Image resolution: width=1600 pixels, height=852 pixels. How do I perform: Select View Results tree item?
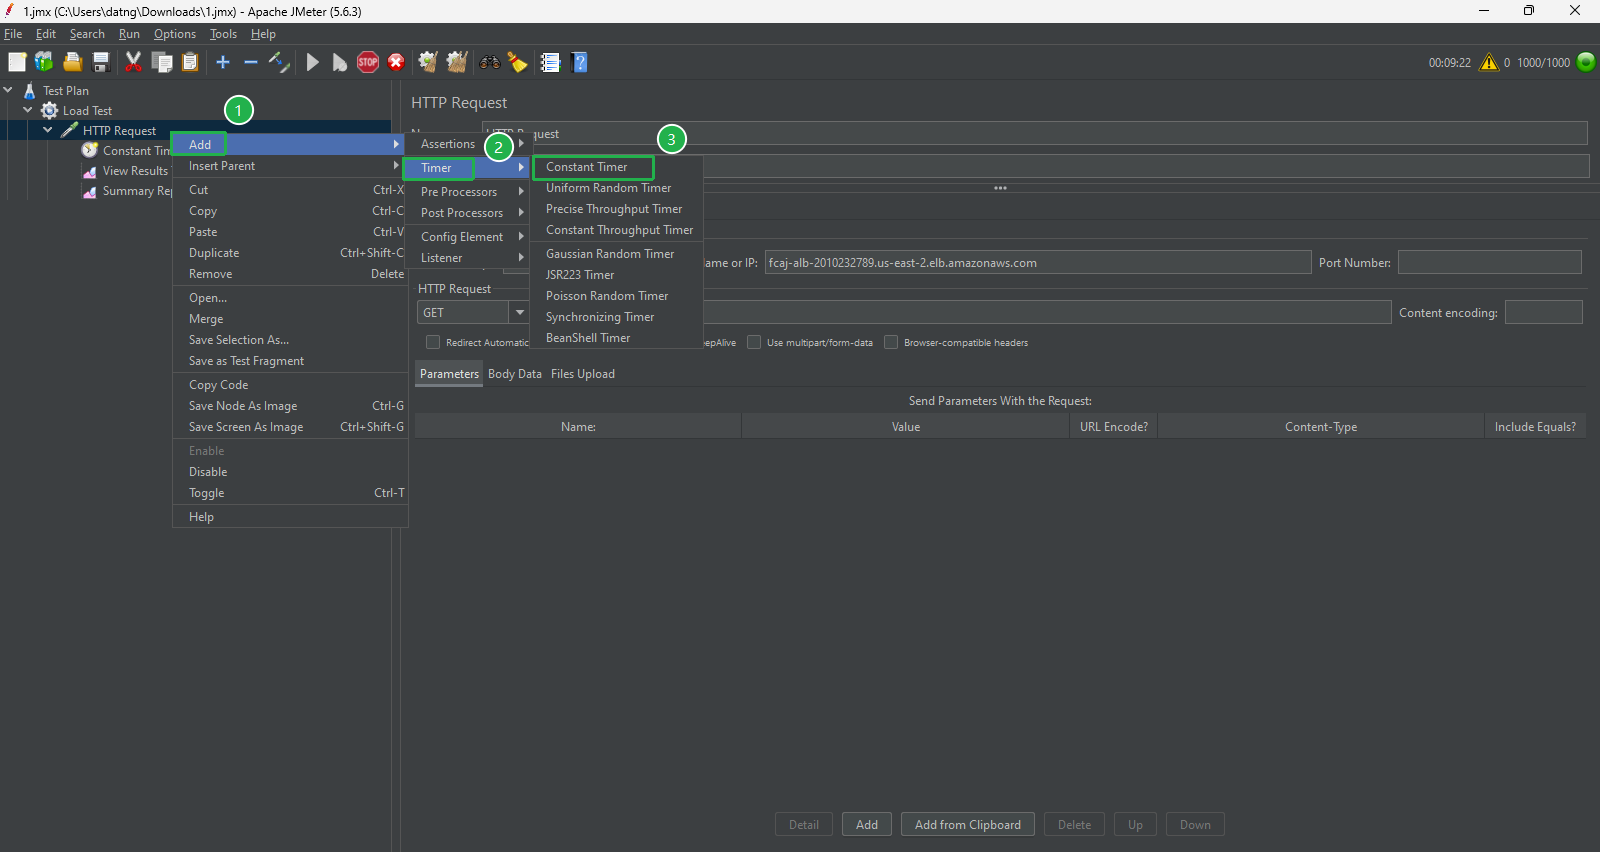[126, 171]
